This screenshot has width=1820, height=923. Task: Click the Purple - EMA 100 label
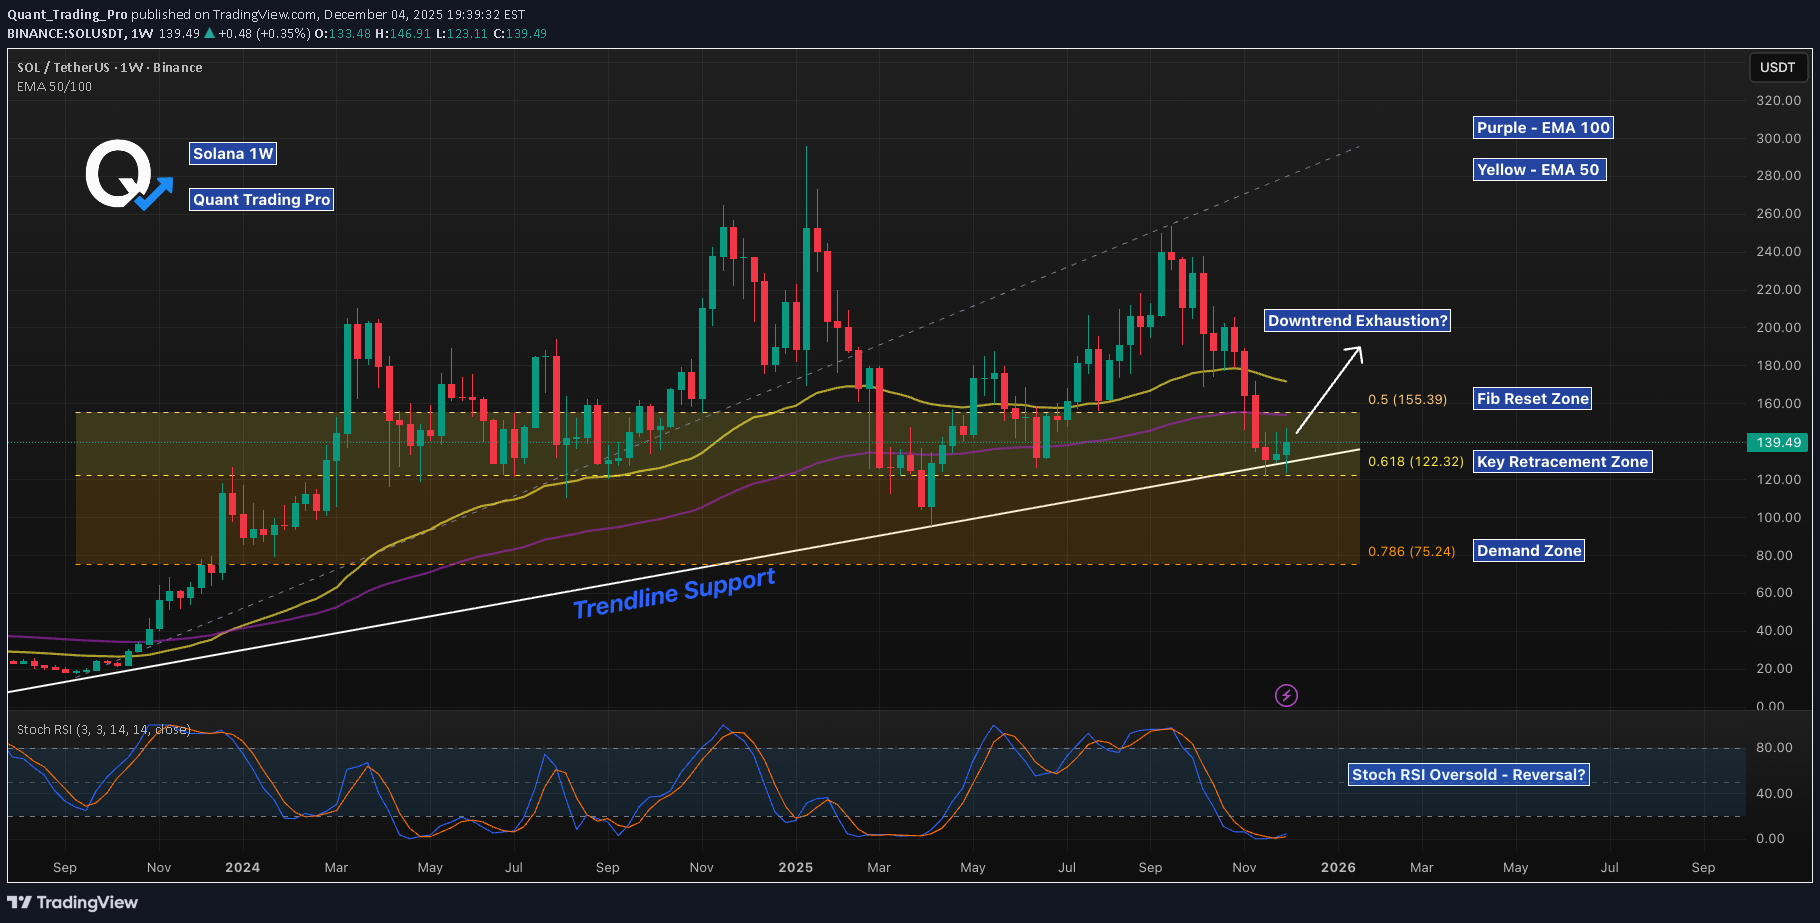[x=1543, y=127]
